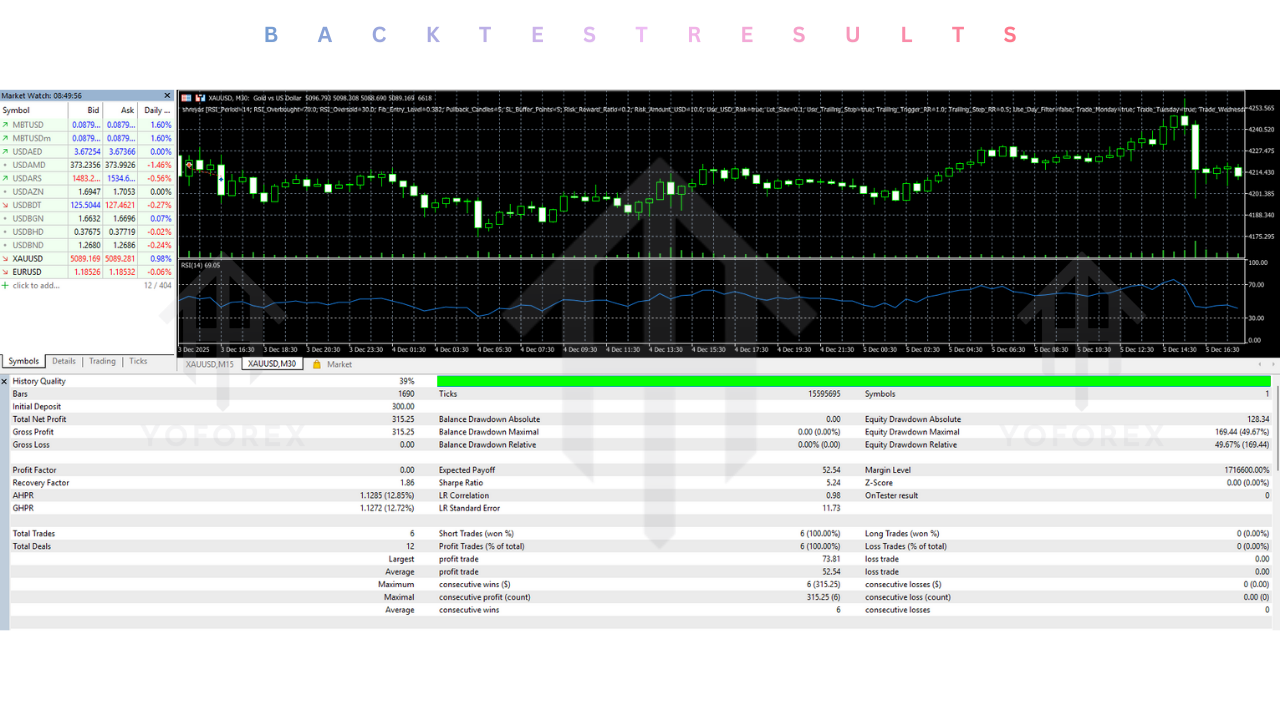1280x720 pixels.
Task: Click the Daily change column header
Action: 156,110
